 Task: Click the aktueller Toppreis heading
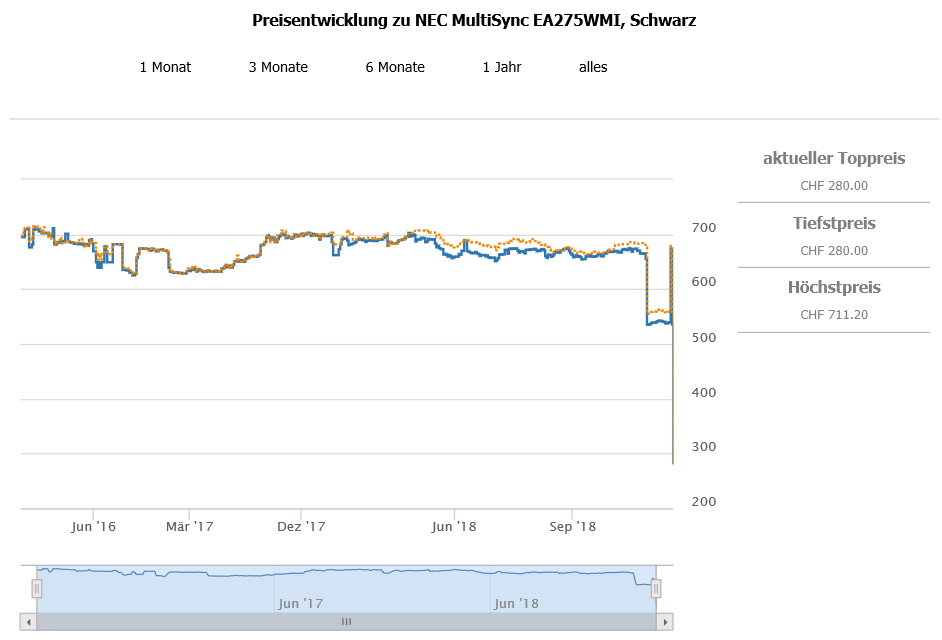tap(834, 158)
